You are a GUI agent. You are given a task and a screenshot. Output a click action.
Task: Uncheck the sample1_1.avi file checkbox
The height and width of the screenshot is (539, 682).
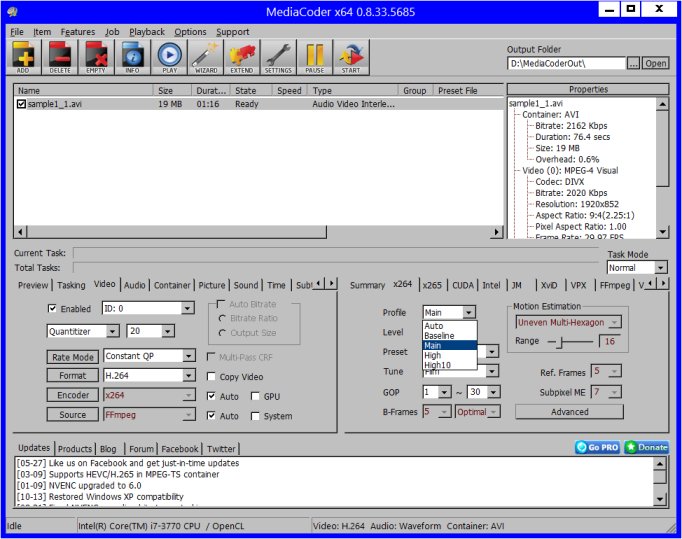pyautogui.click(x=21, y=104)
